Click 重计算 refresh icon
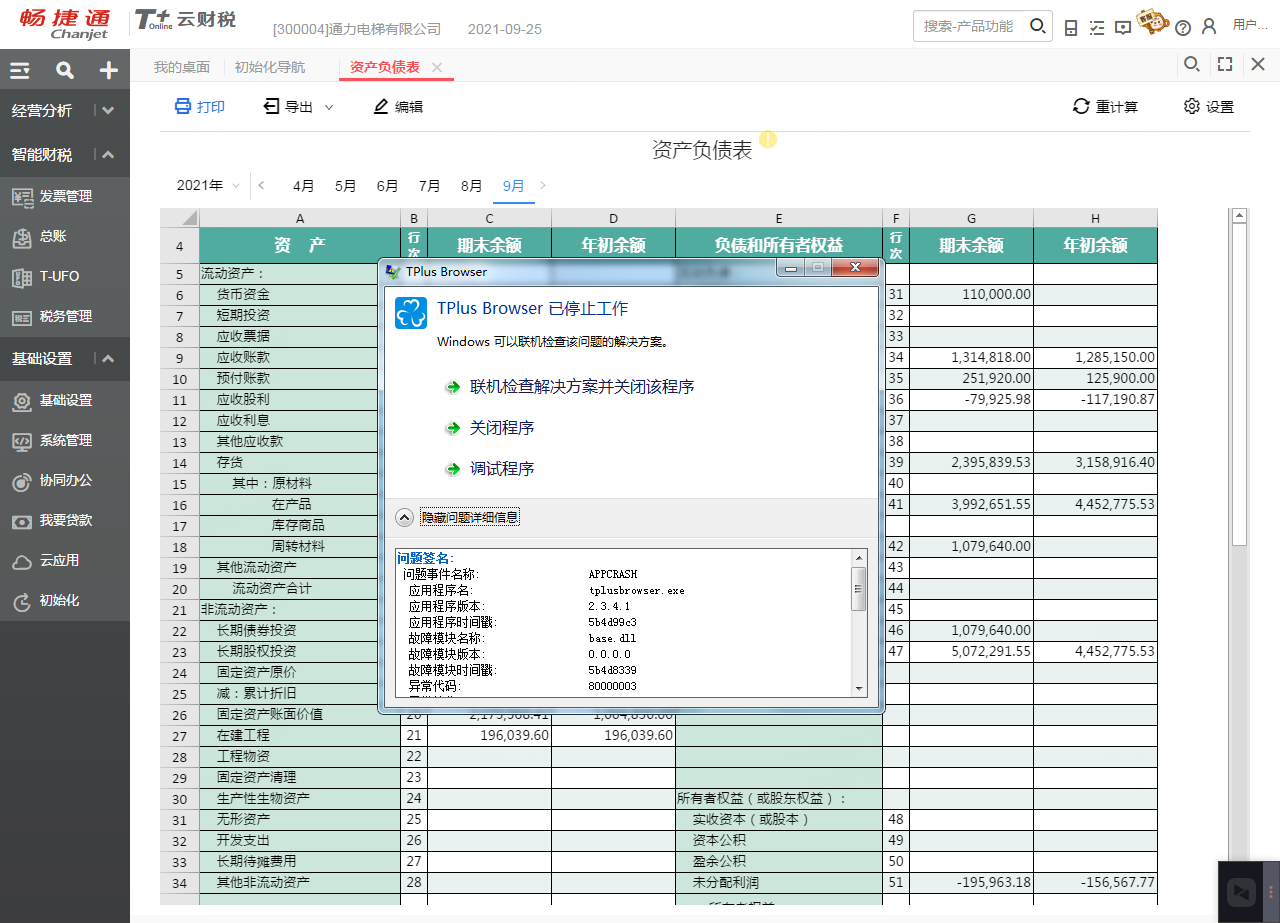1280x923 pixels. [x=1081, y=106]
